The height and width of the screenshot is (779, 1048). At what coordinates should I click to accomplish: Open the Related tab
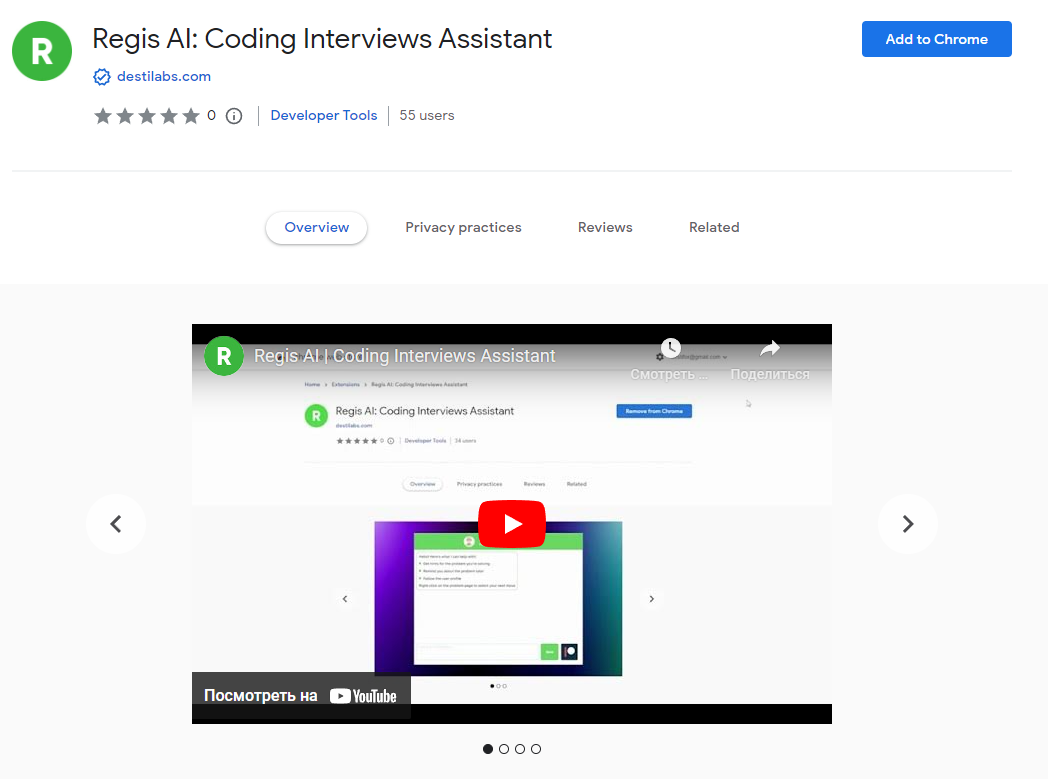click(714, 228)
